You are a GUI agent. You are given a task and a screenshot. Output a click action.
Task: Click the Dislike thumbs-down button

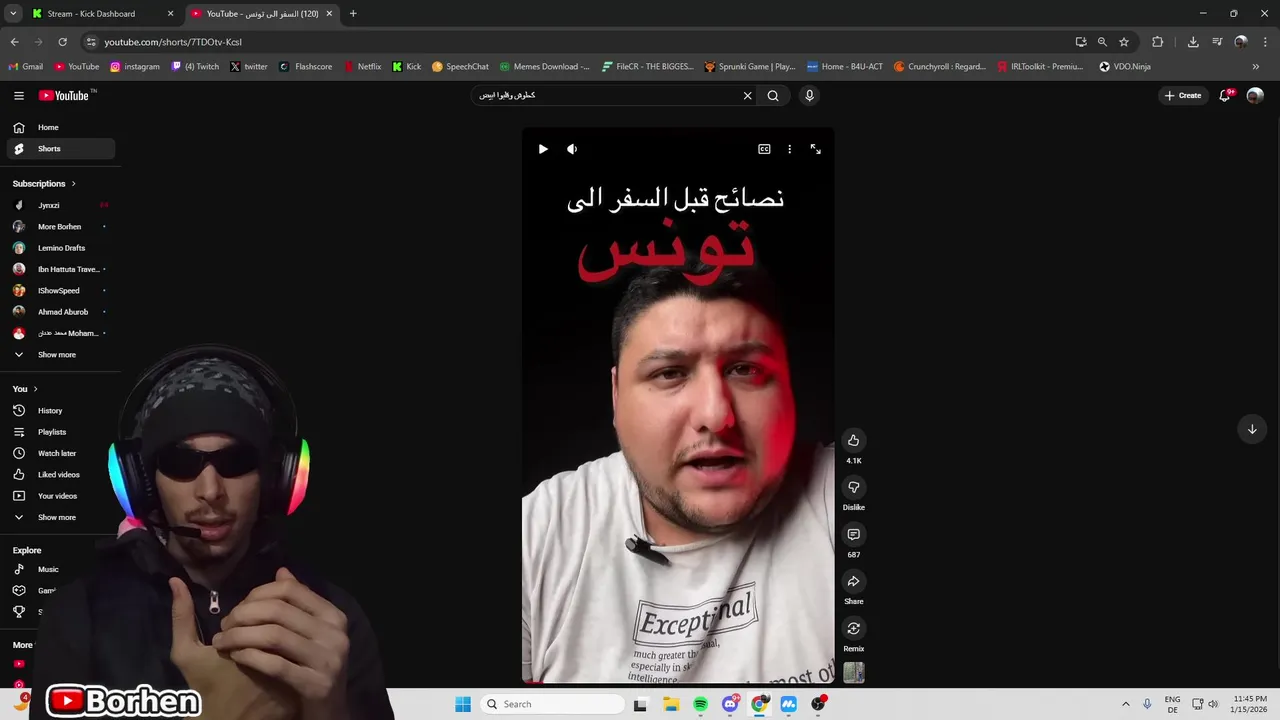tap(853, 487)
